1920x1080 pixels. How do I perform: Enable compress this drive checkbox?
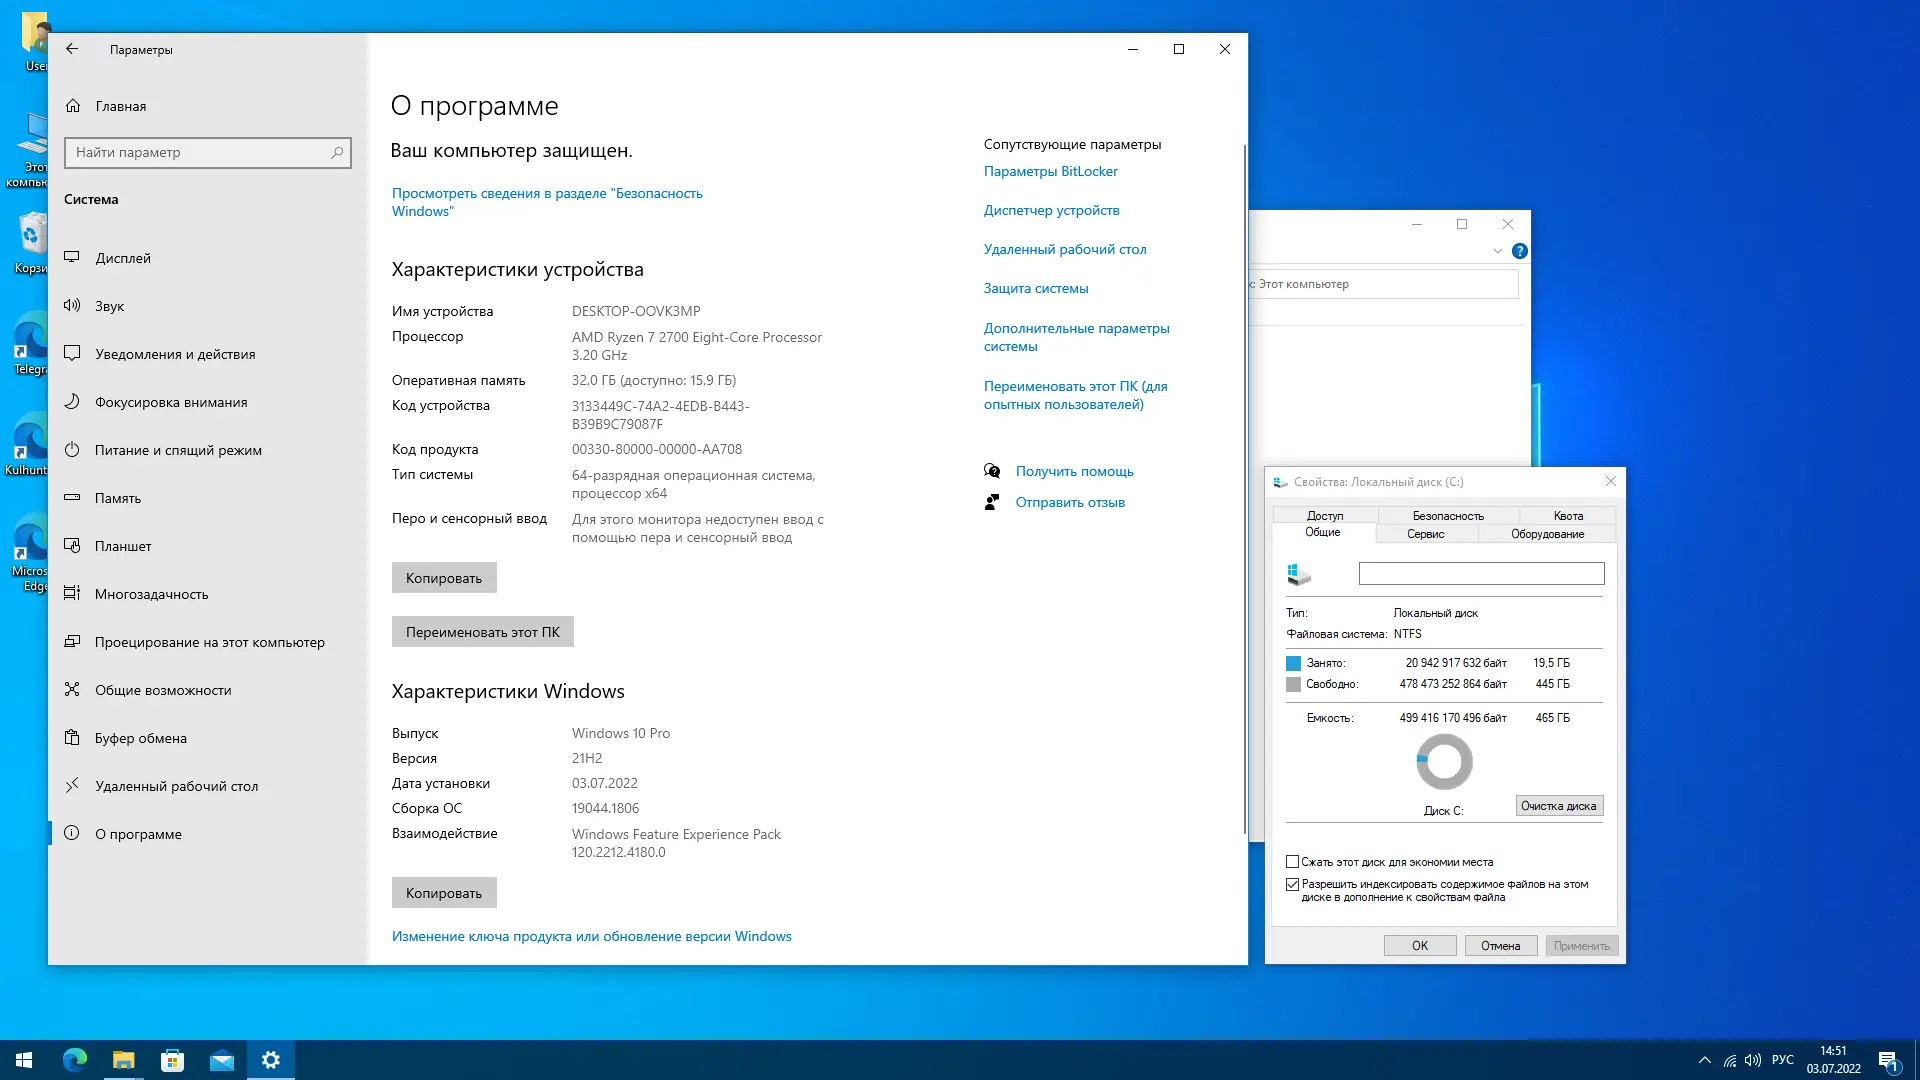(x=1292, y=862)
